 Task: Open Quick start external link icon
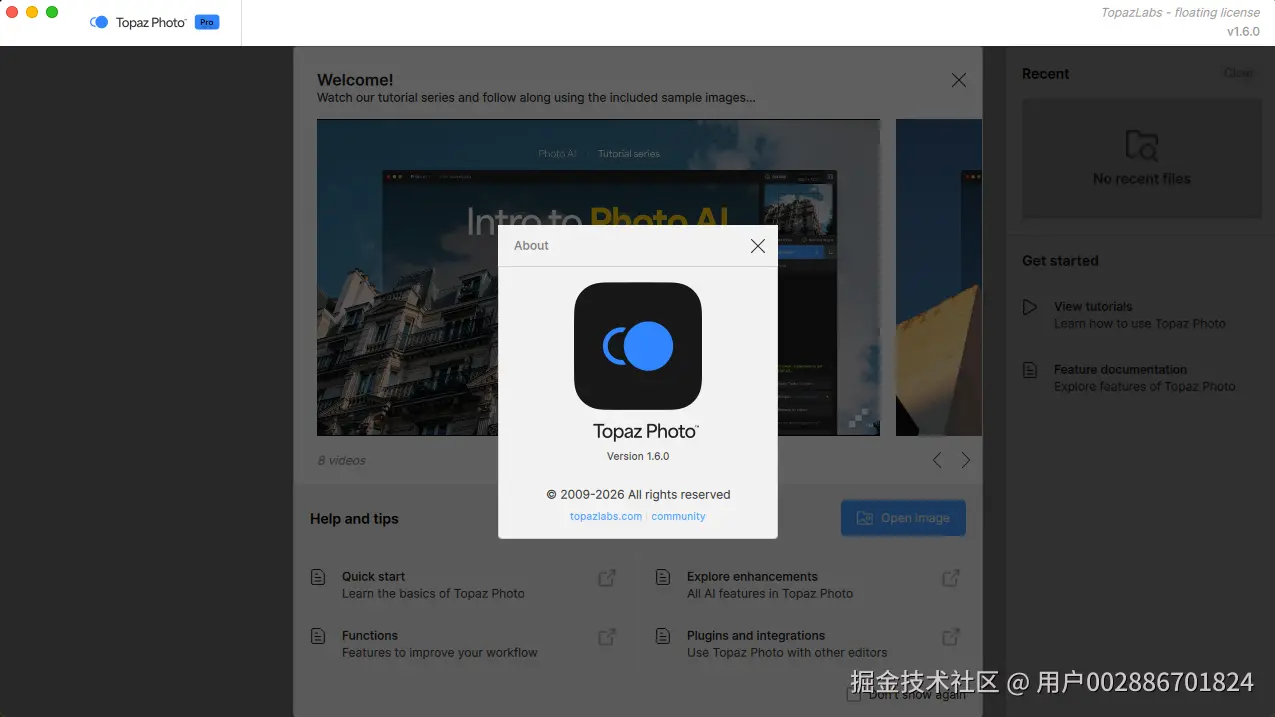(607, 578)
